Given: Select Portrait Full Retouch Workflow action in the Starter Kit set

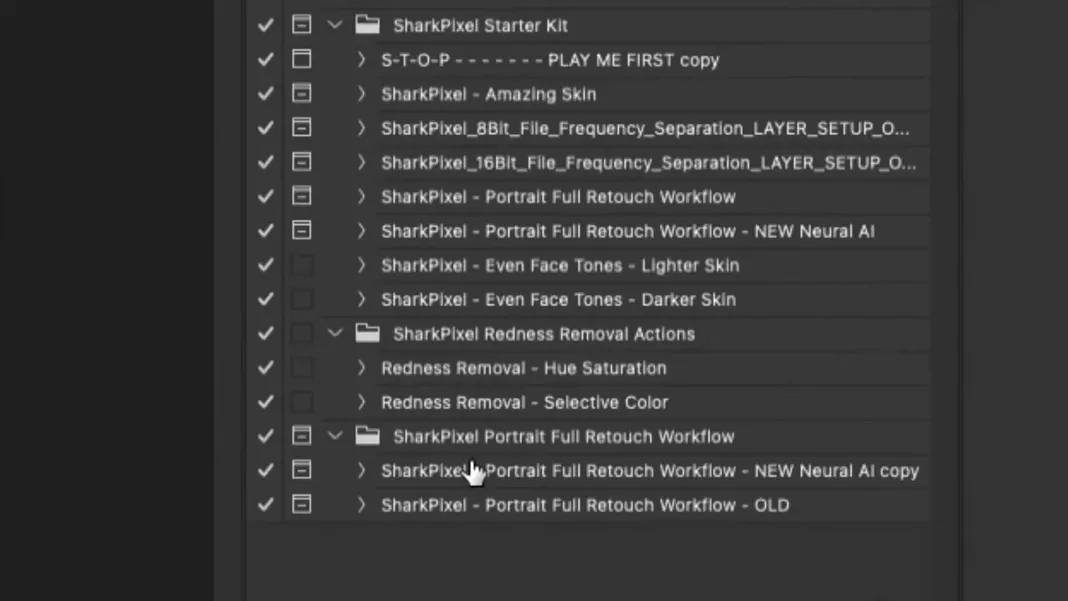Looking at the screenshot, I should [x=559, y=197].
